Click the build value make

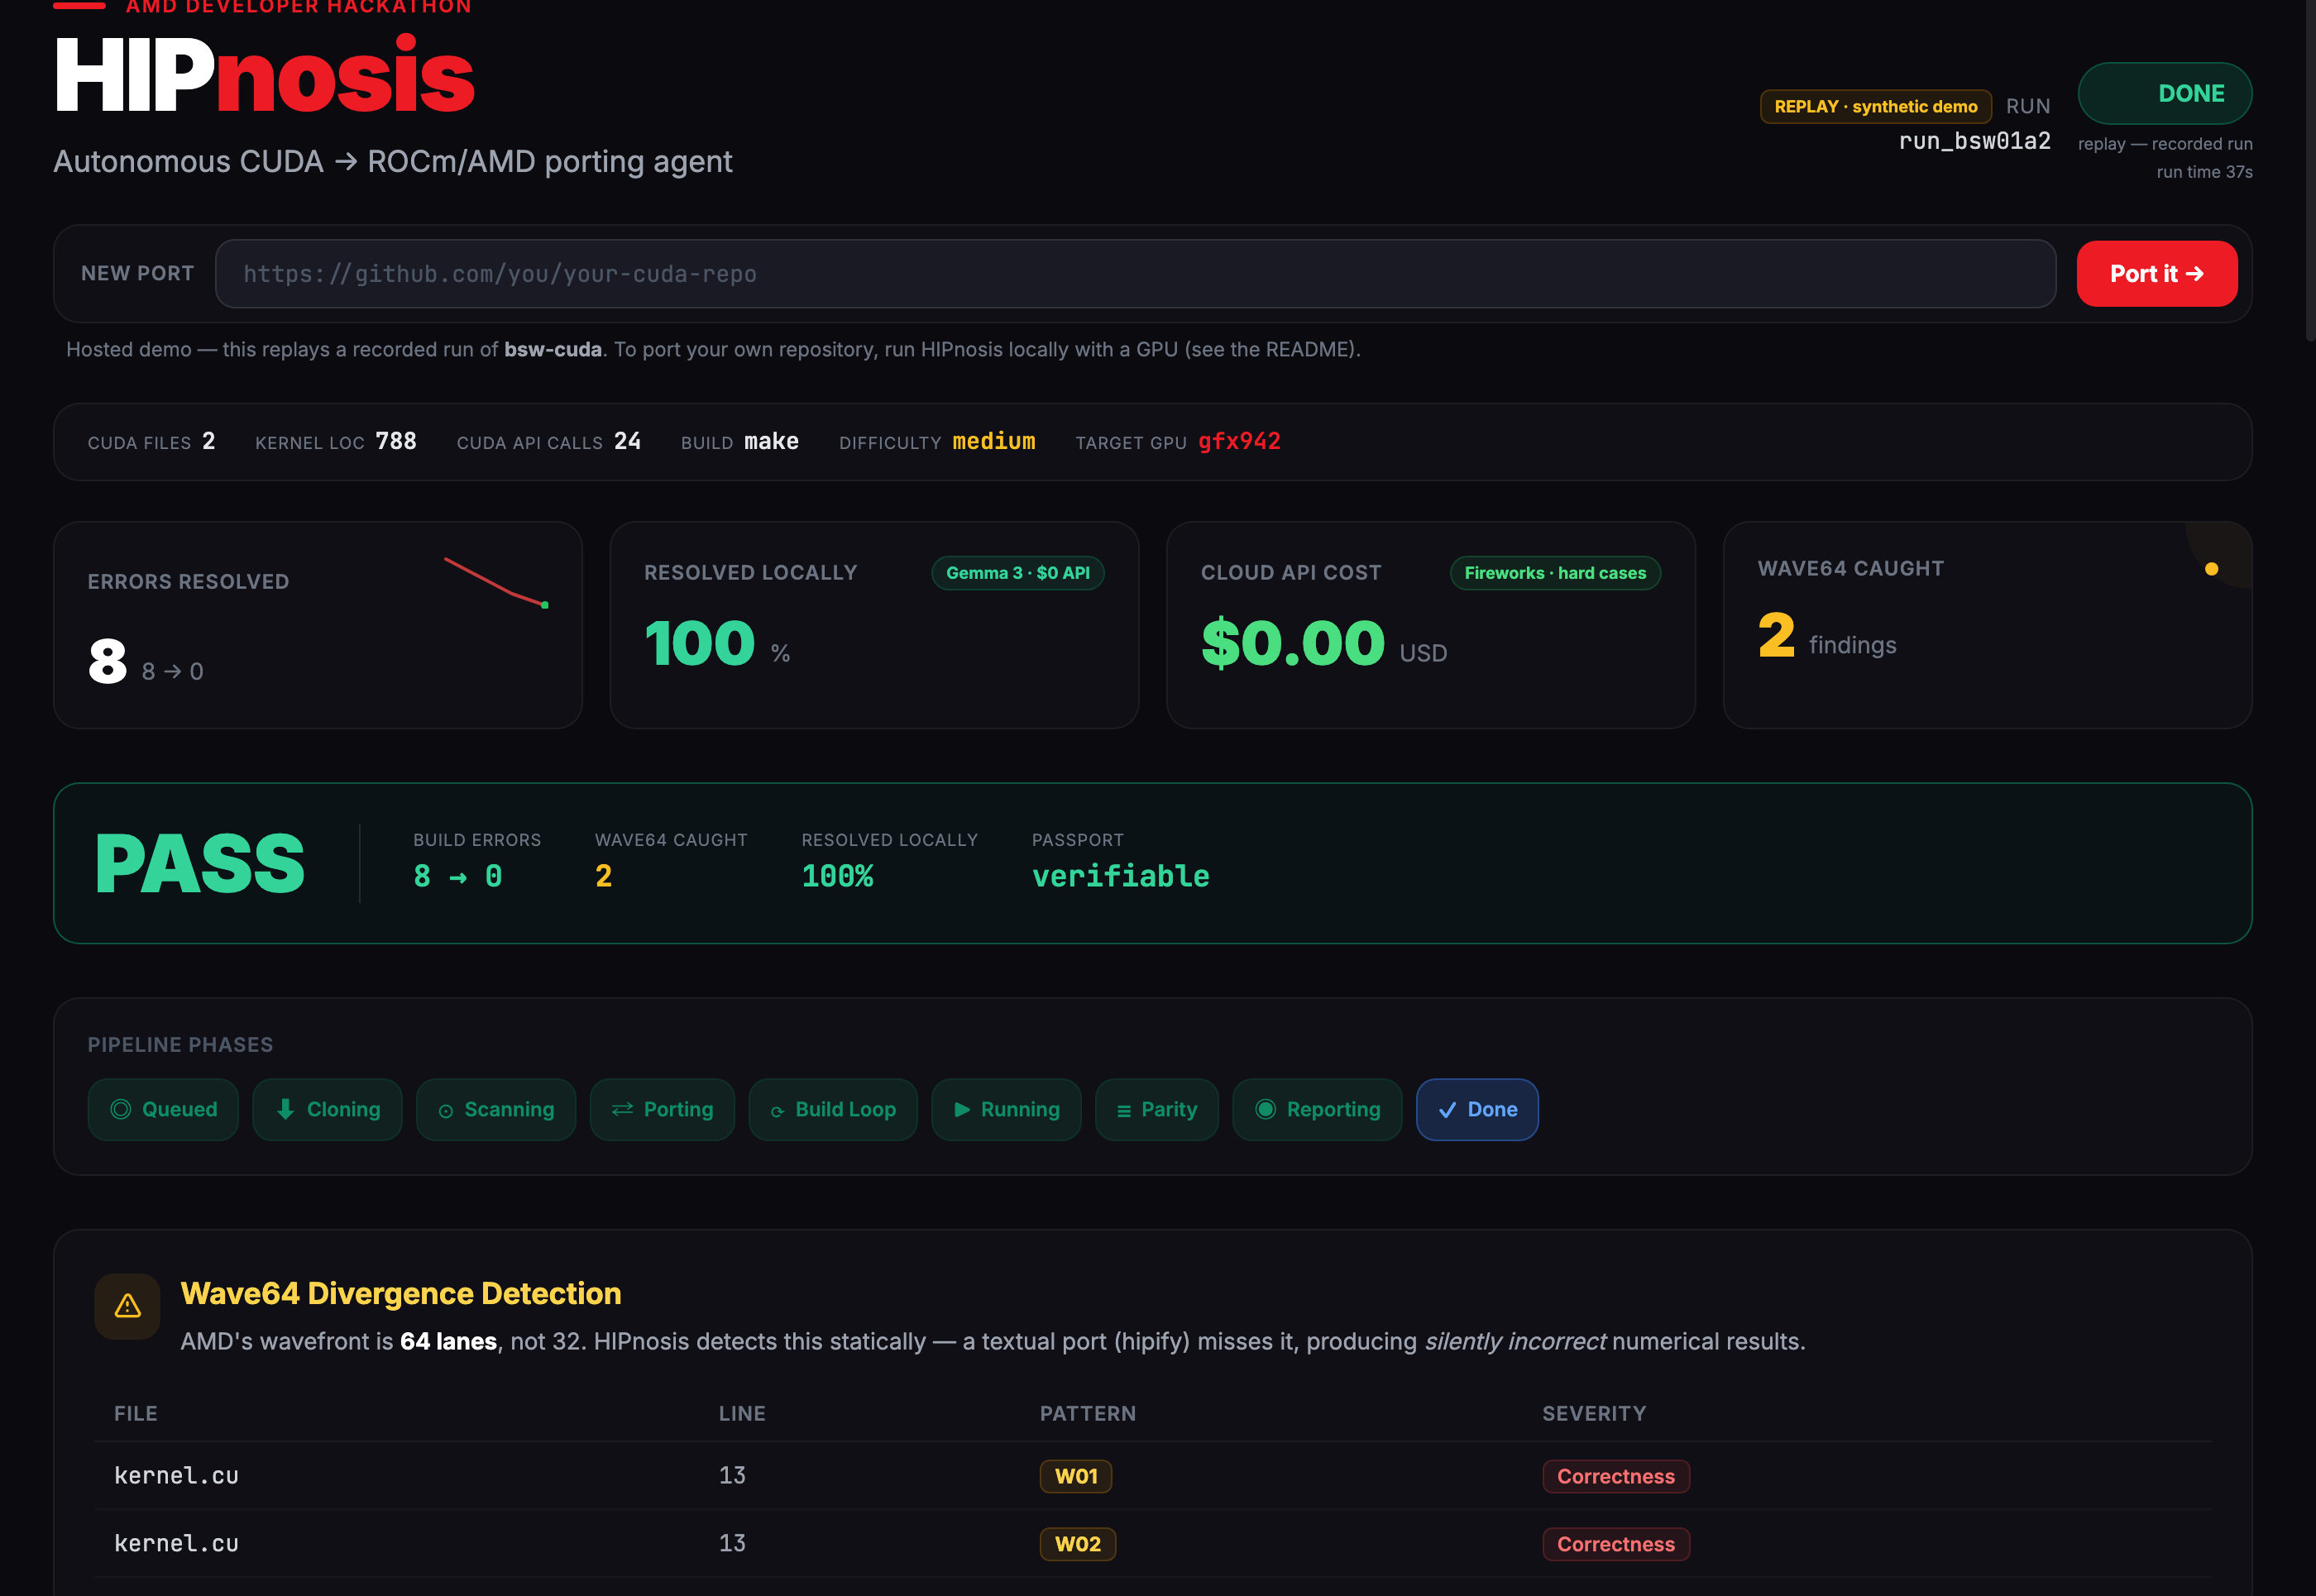771,441
